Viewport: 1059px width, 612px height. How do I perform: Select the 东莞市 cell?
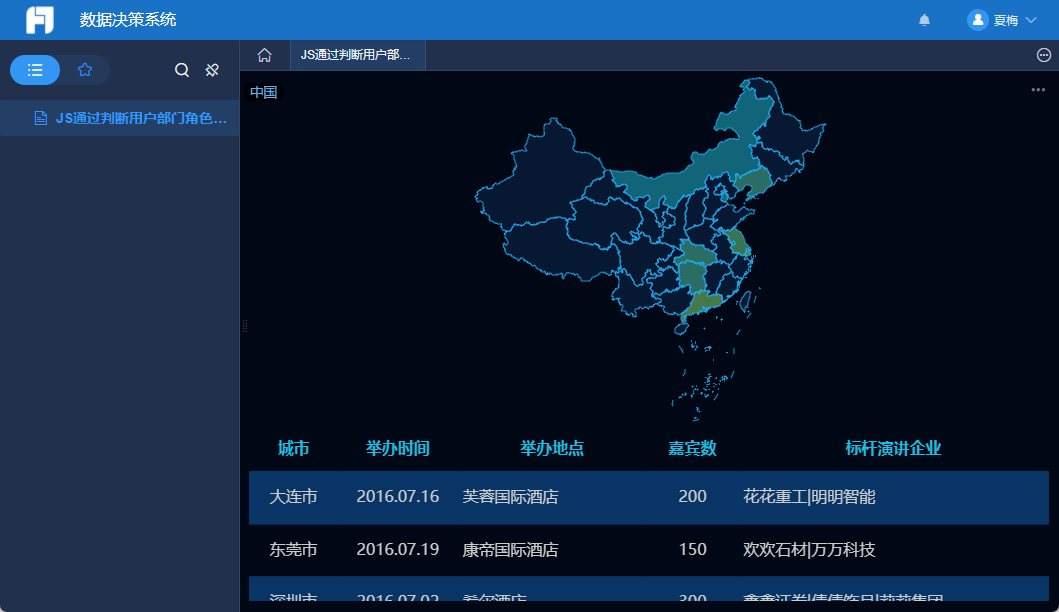tap(293, 549)
